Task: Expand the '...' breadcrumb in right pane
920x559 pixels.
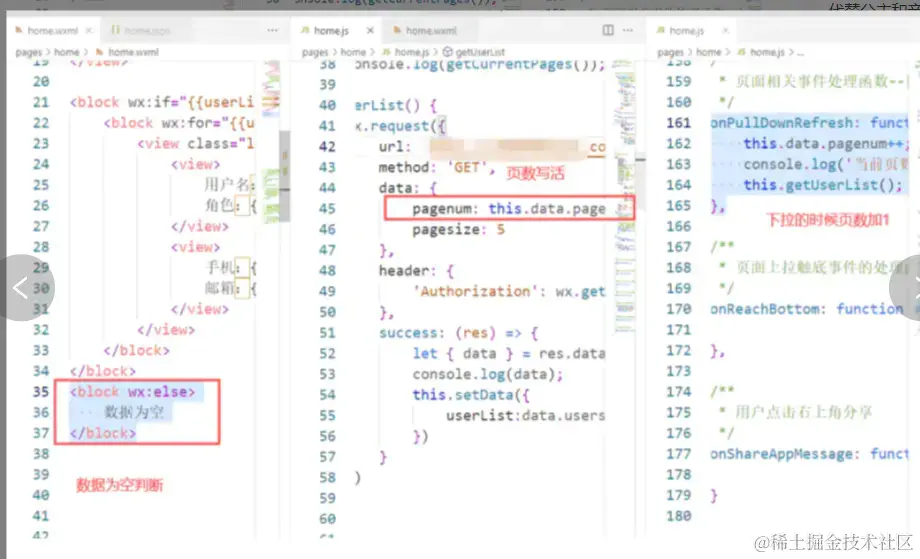Action: point(801,53)
